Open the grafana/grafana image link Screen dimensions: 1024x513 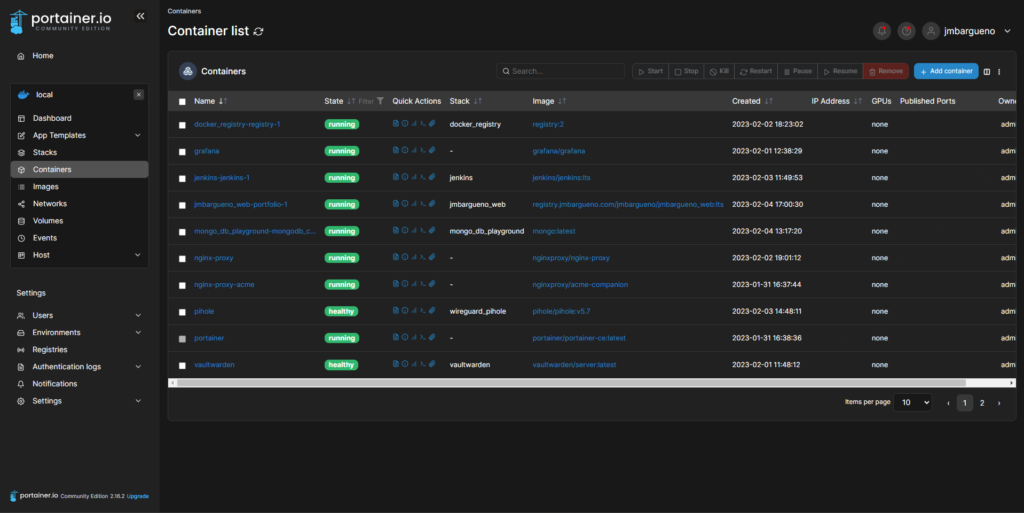pos(558,151)
